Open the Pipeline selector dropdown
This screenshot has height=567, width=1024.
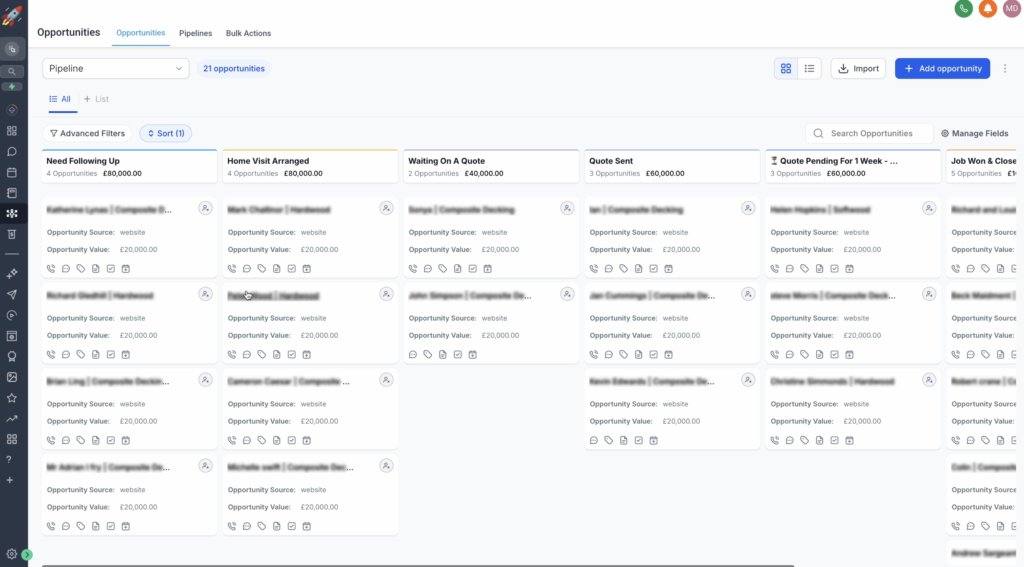(116, 69)
